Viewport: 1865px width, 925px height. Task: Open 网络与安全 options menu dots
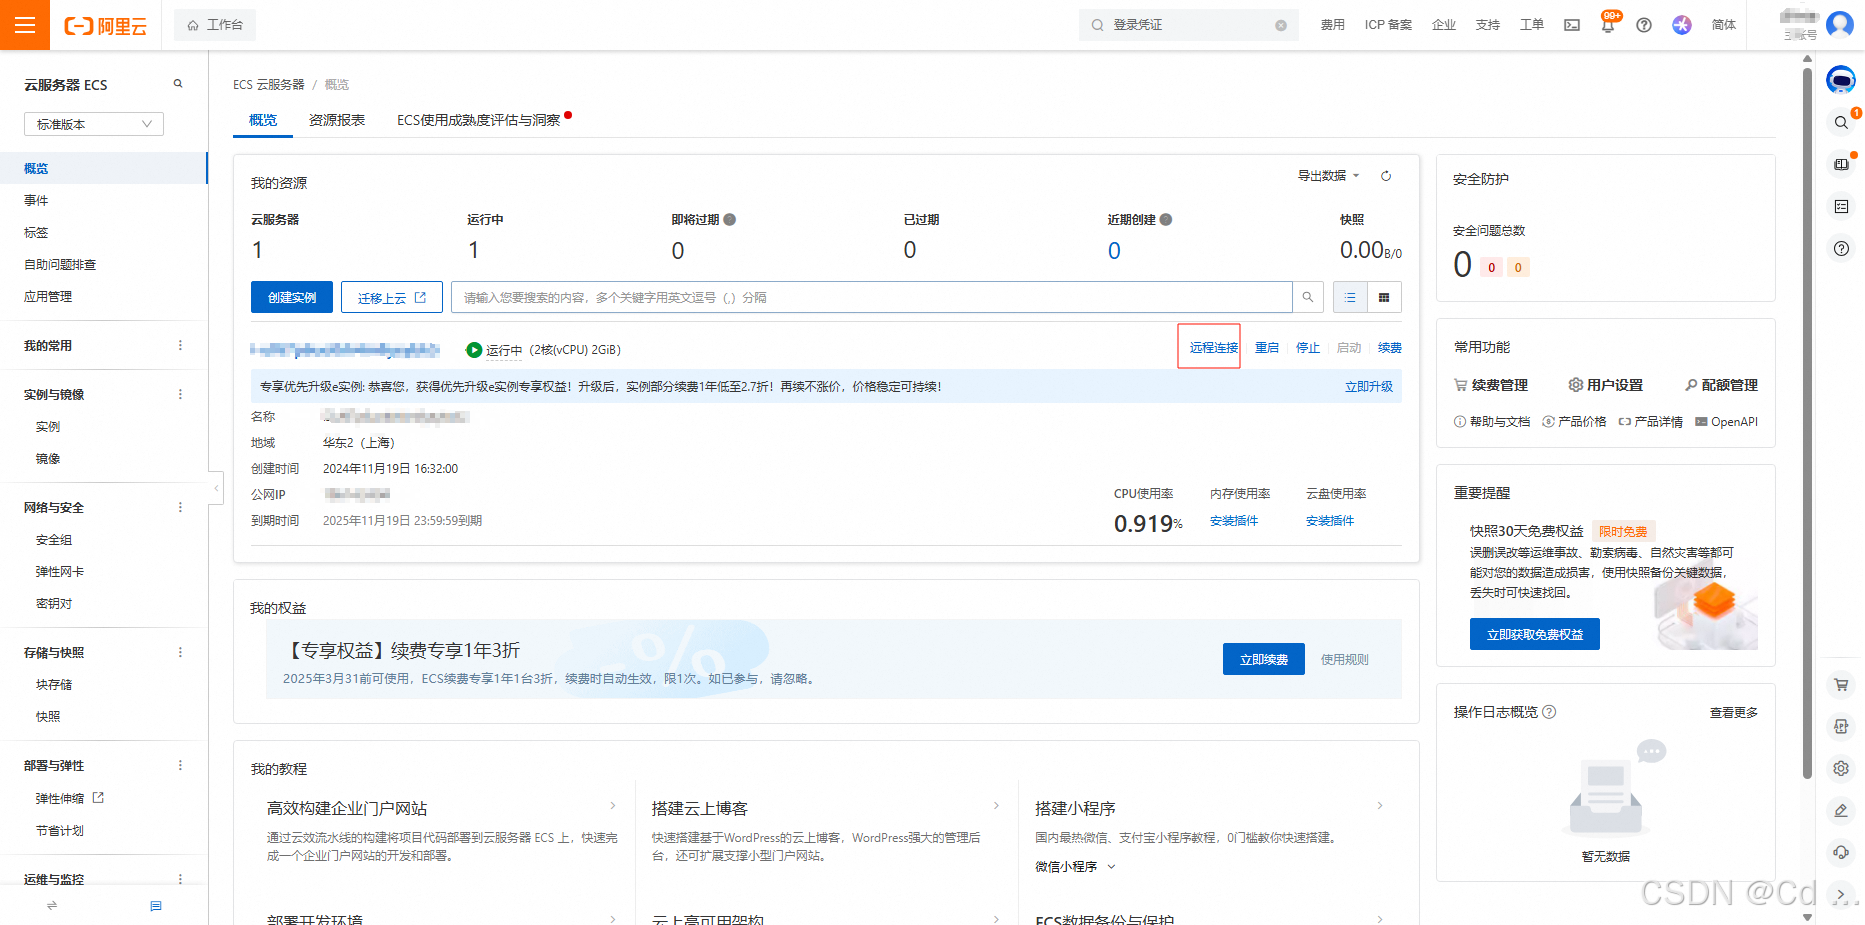[x=180, y=507]
